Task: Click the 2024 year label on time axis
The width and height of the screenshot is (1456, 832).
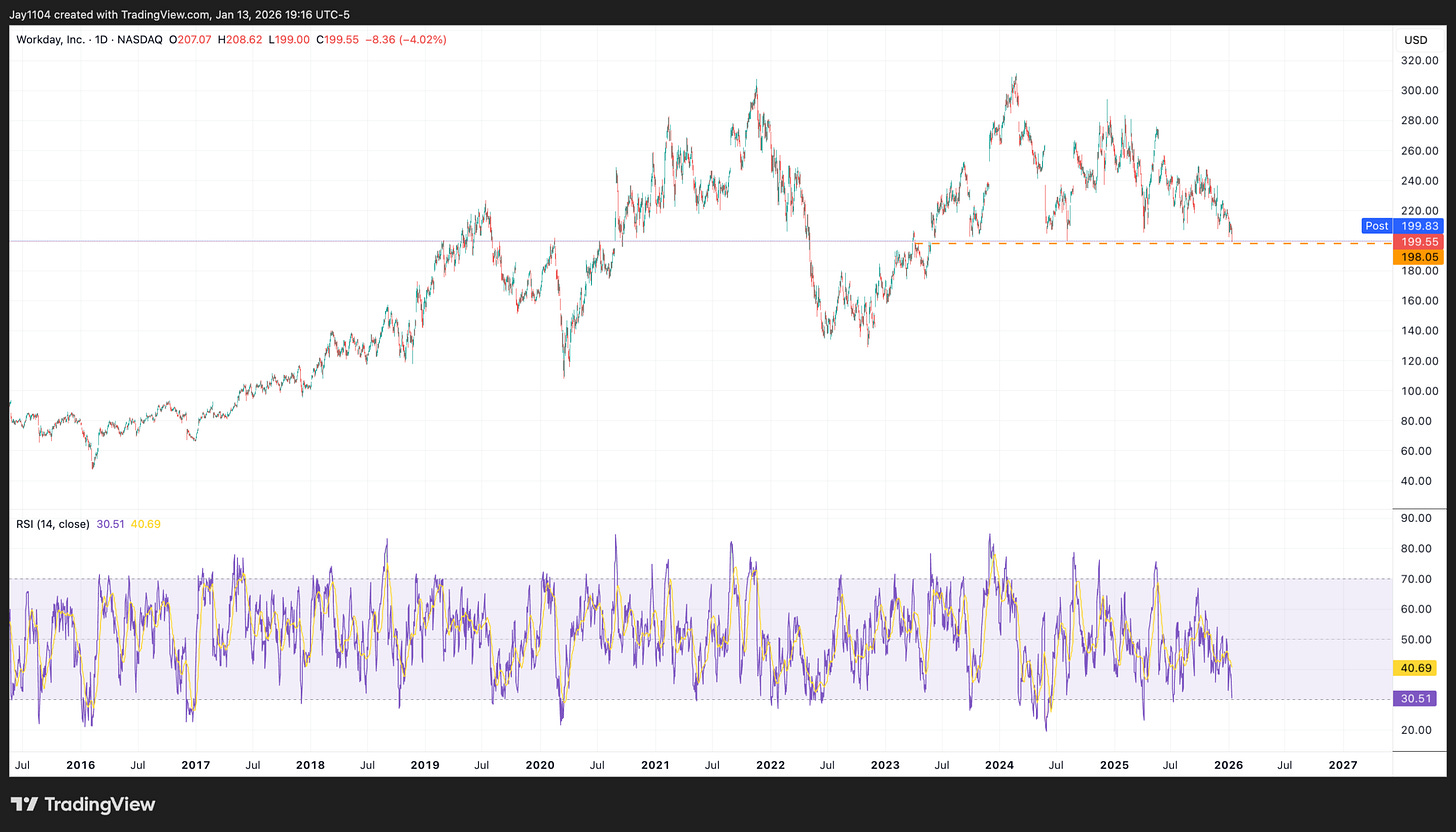Action: coord(999,765)
